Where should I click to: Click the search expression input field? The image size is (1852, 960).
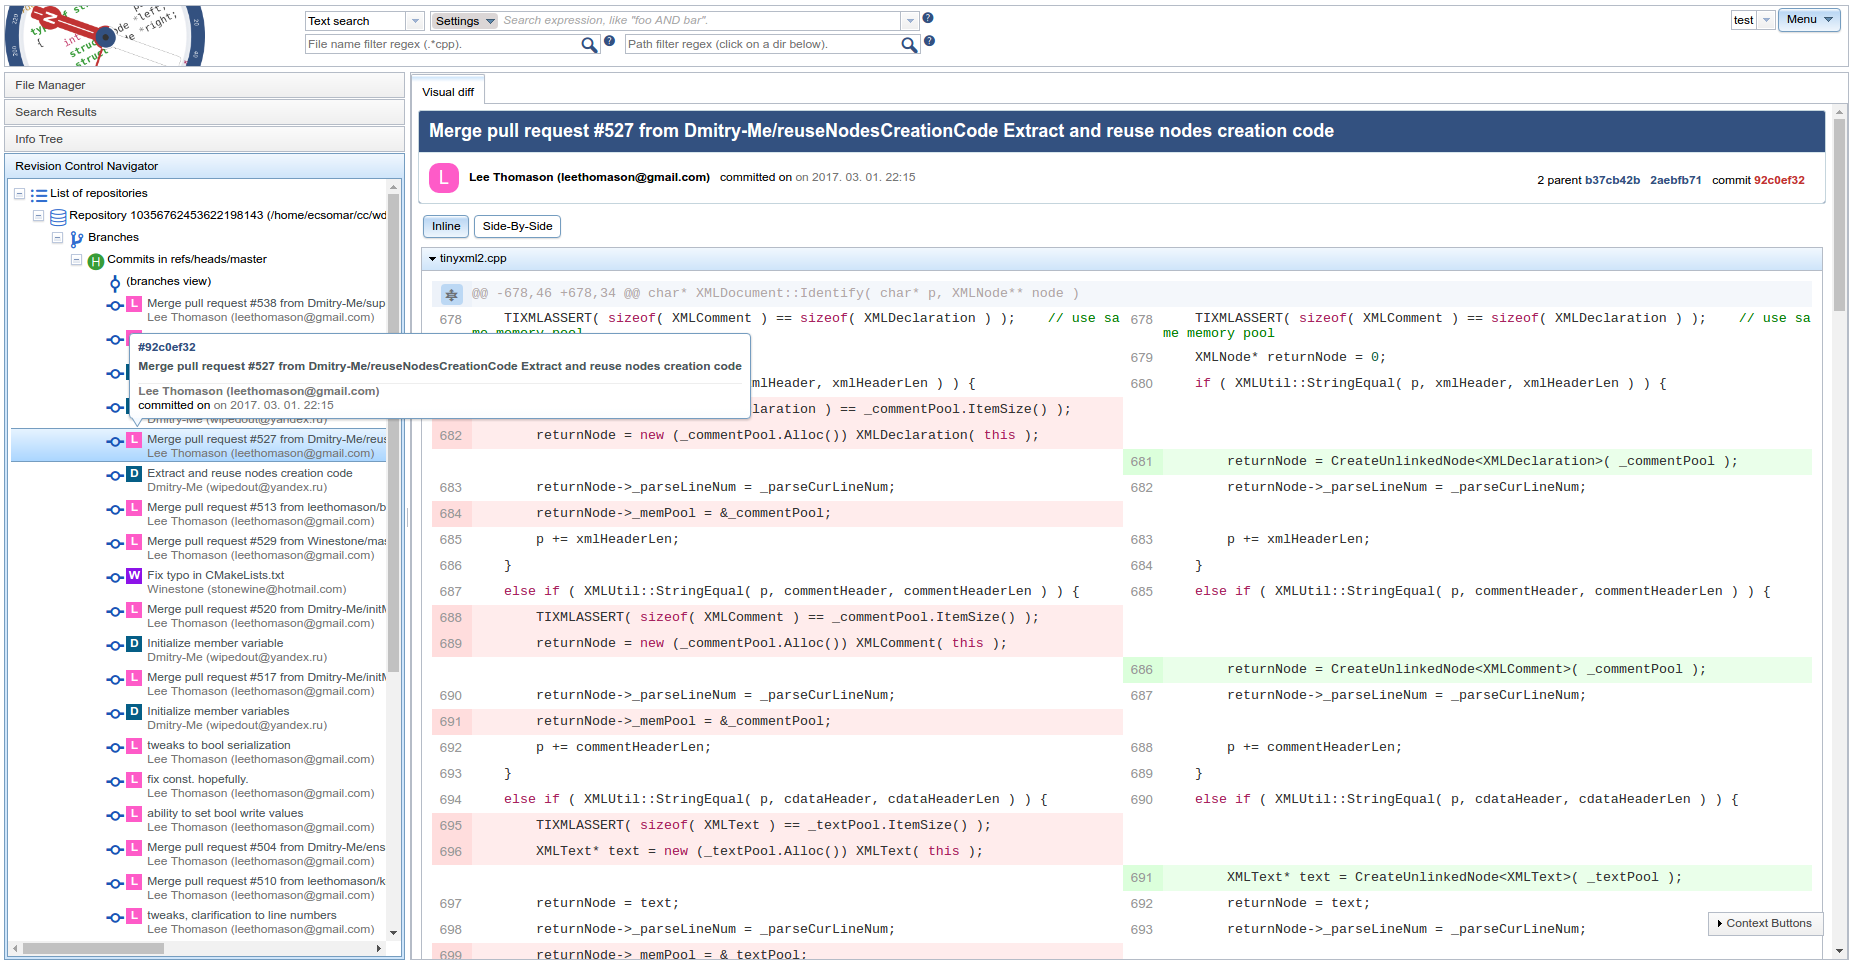click(700, 21)
